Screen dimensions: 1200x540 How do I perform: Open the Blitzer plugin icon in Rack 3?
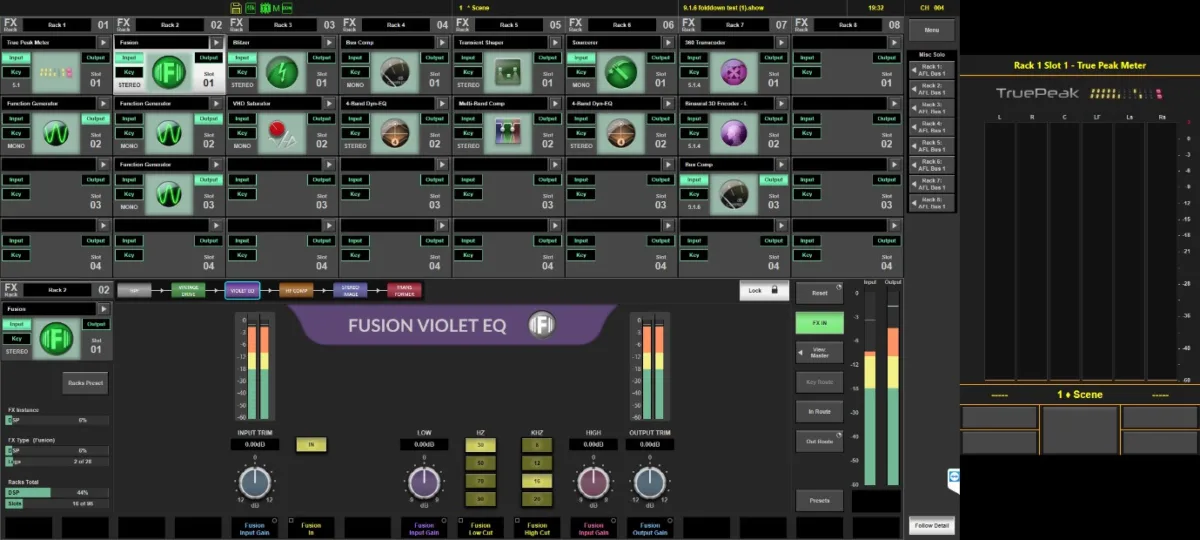(281, 73)
